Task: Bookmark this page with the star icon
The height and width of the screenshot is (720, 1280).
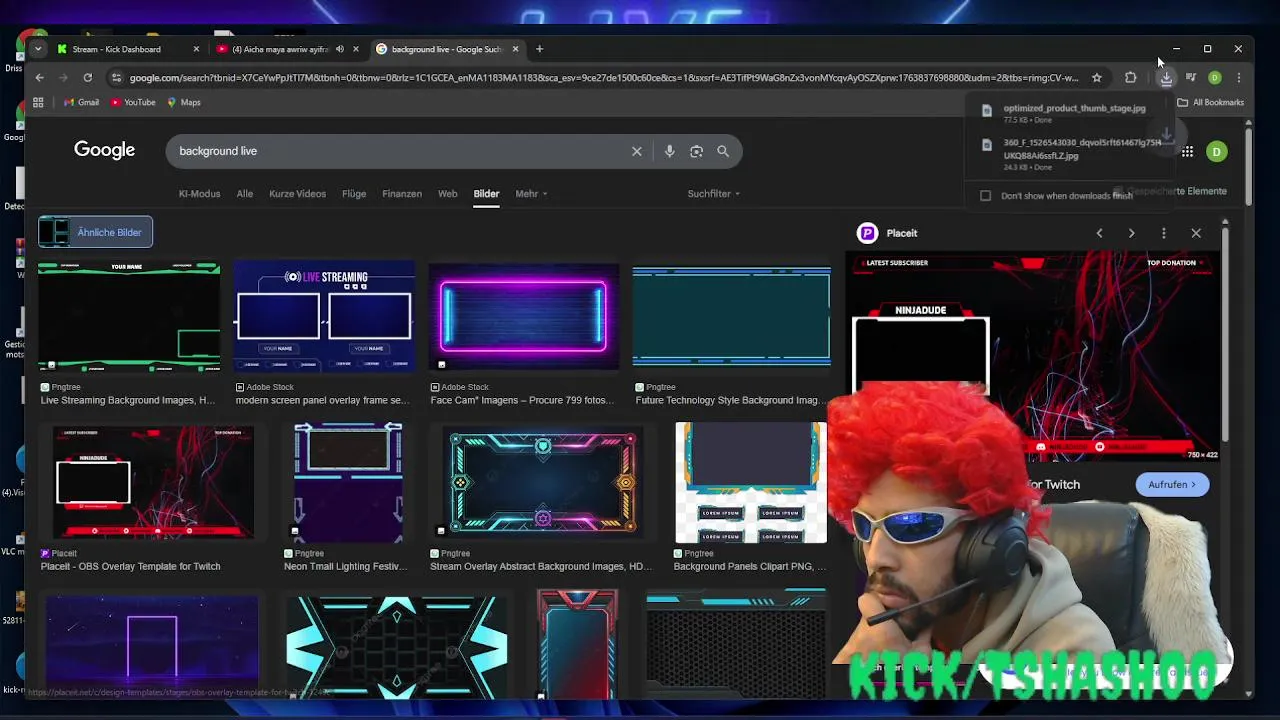Action: [1097, 77]
